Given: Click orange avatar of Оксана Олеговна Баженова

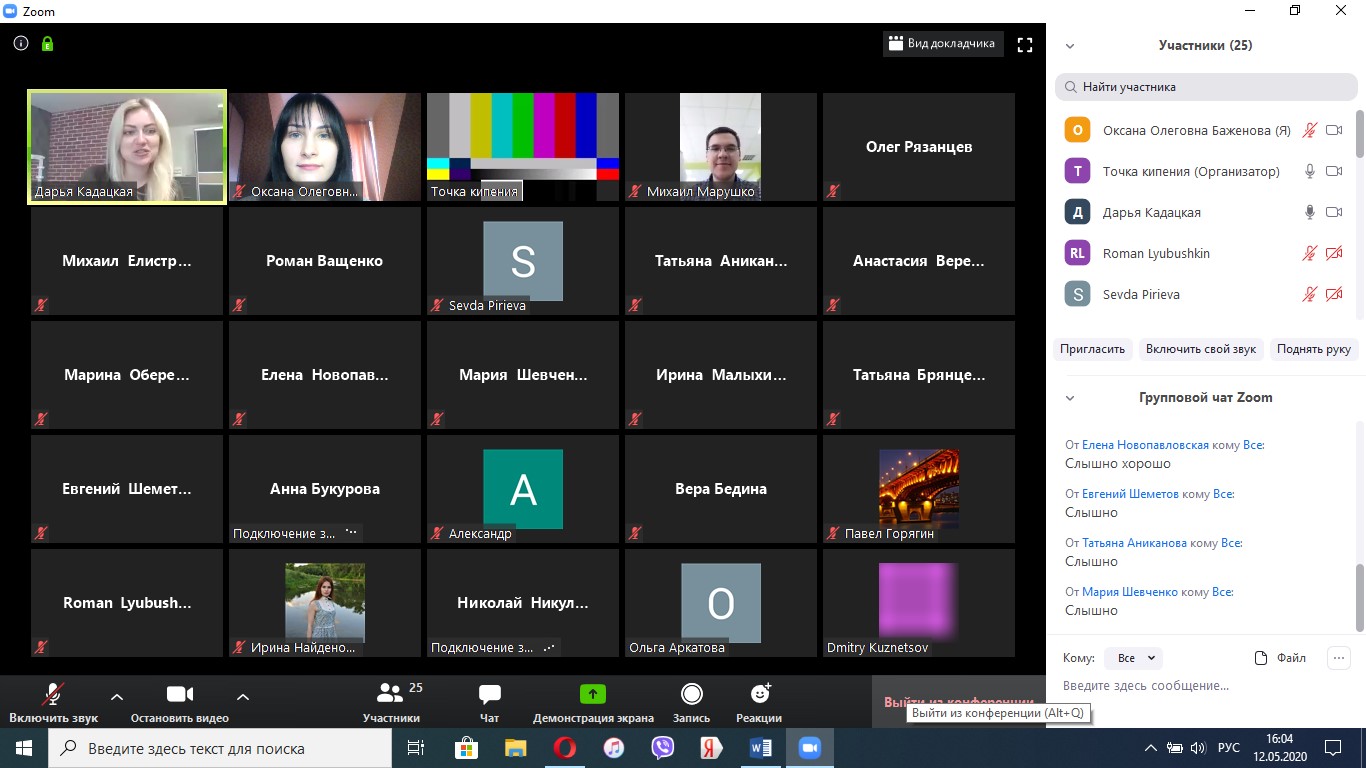Looking at the screenshot, I should coord(1077,131).
